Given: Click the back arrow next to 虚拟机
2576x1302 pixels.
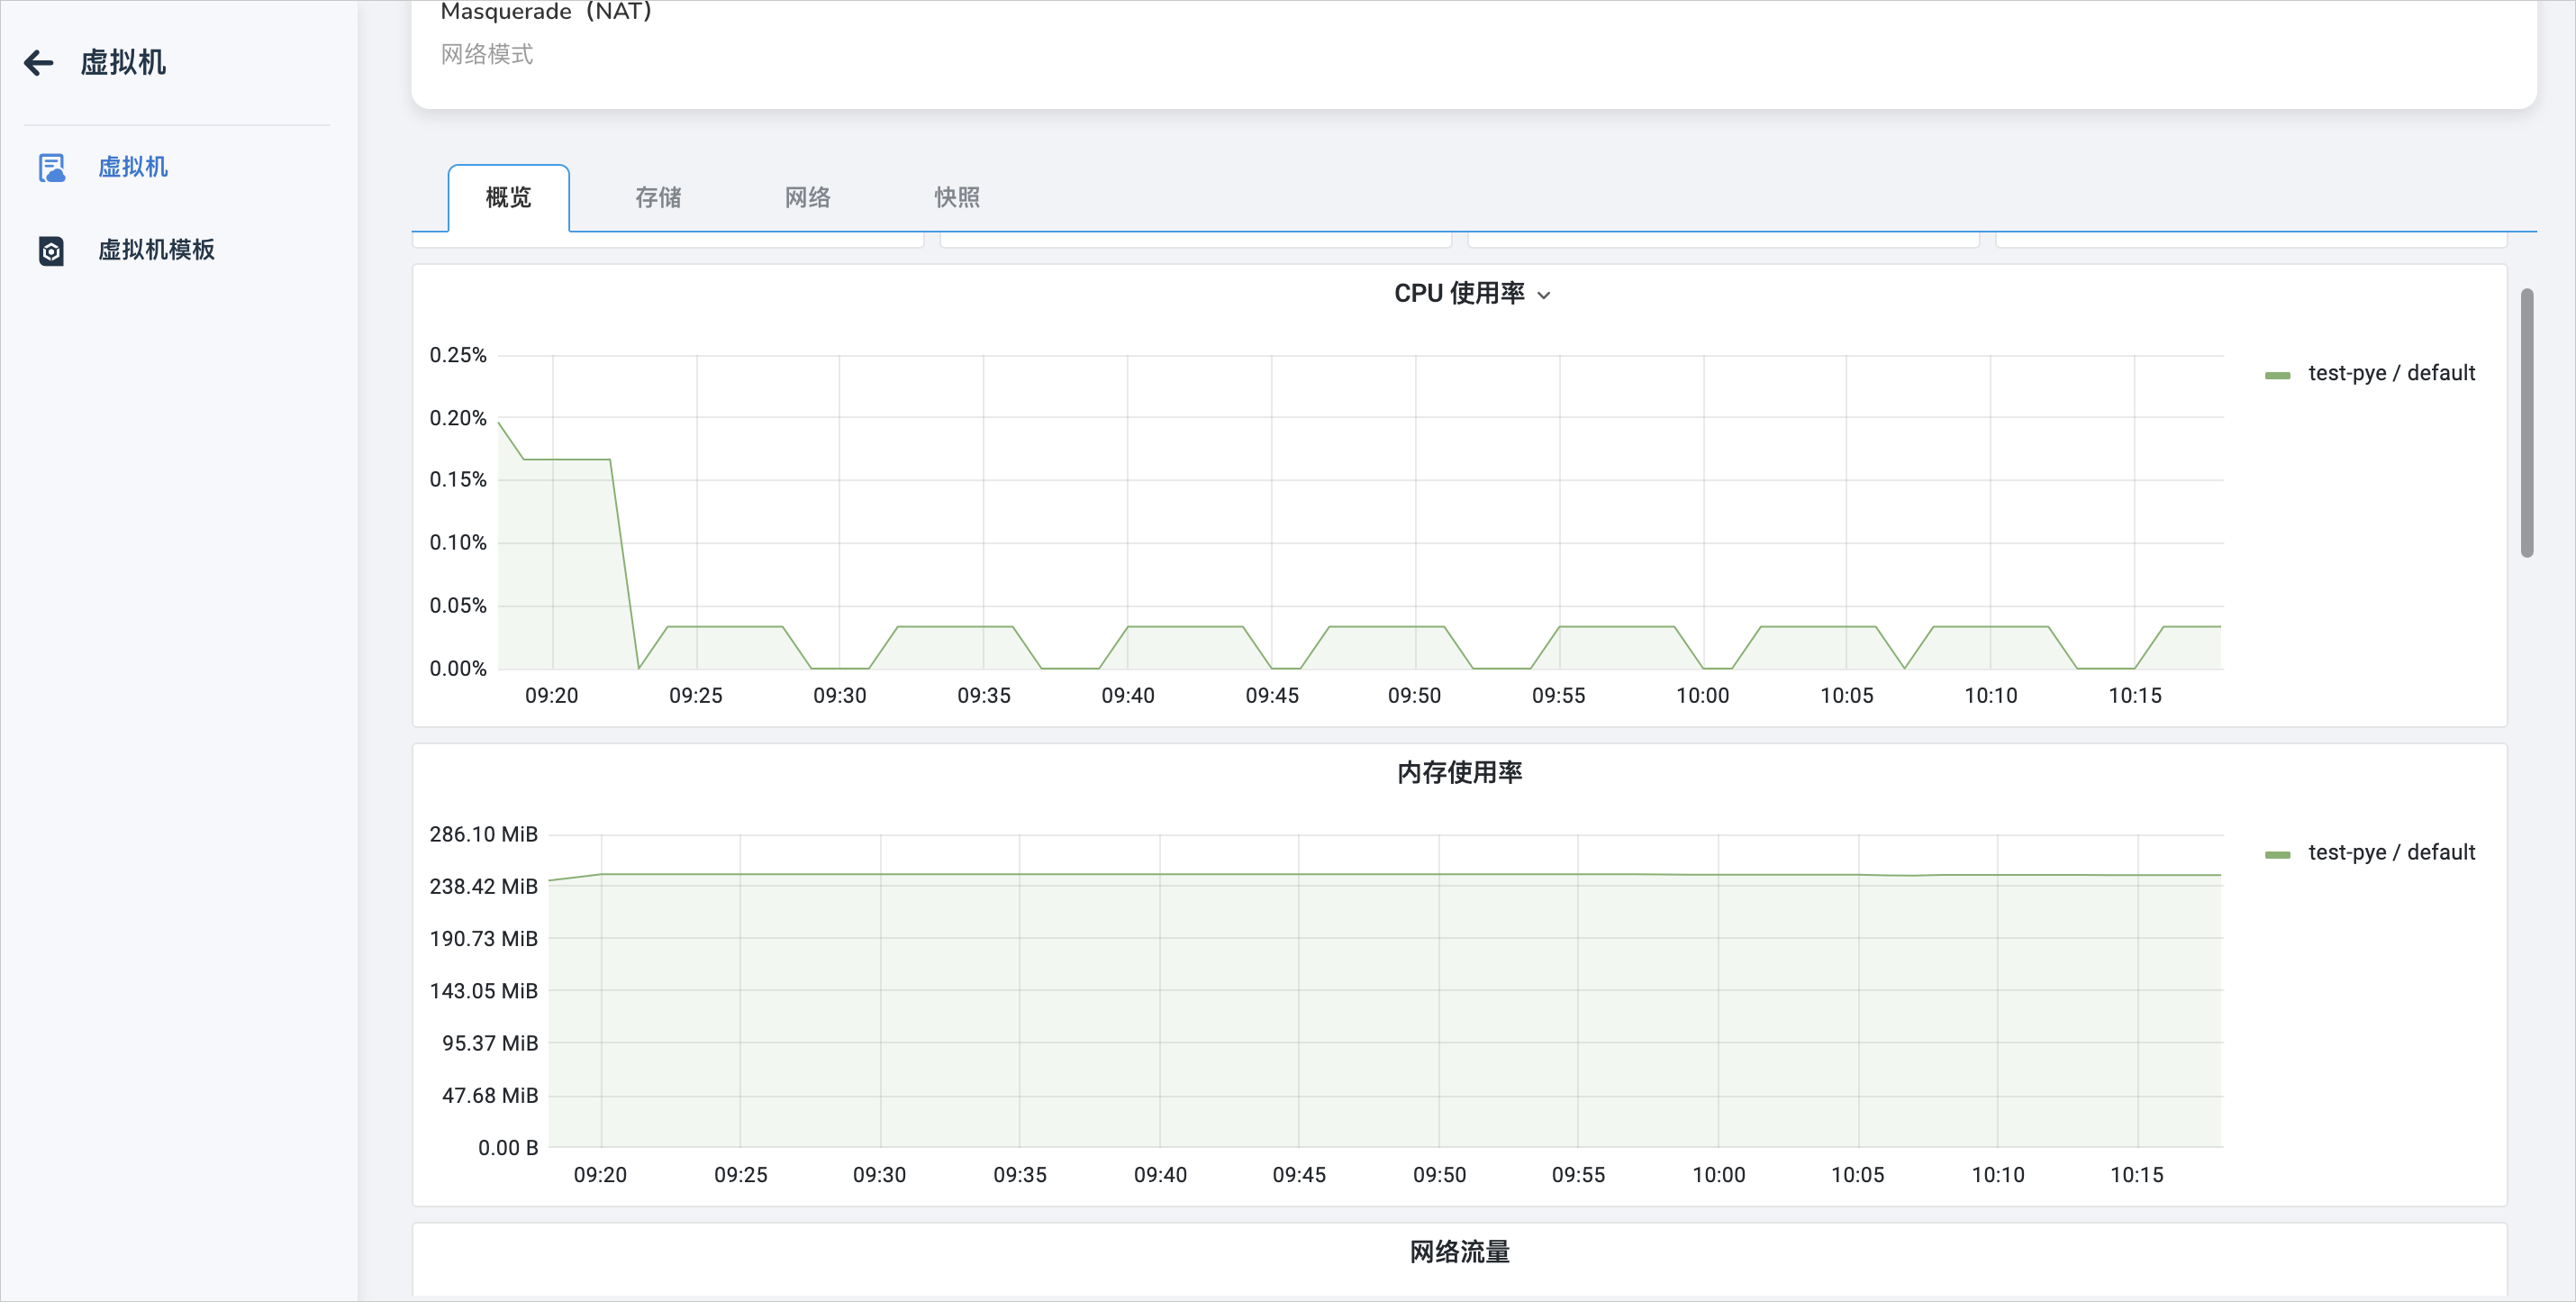Looking at the screenshot, I should point(39,63).
